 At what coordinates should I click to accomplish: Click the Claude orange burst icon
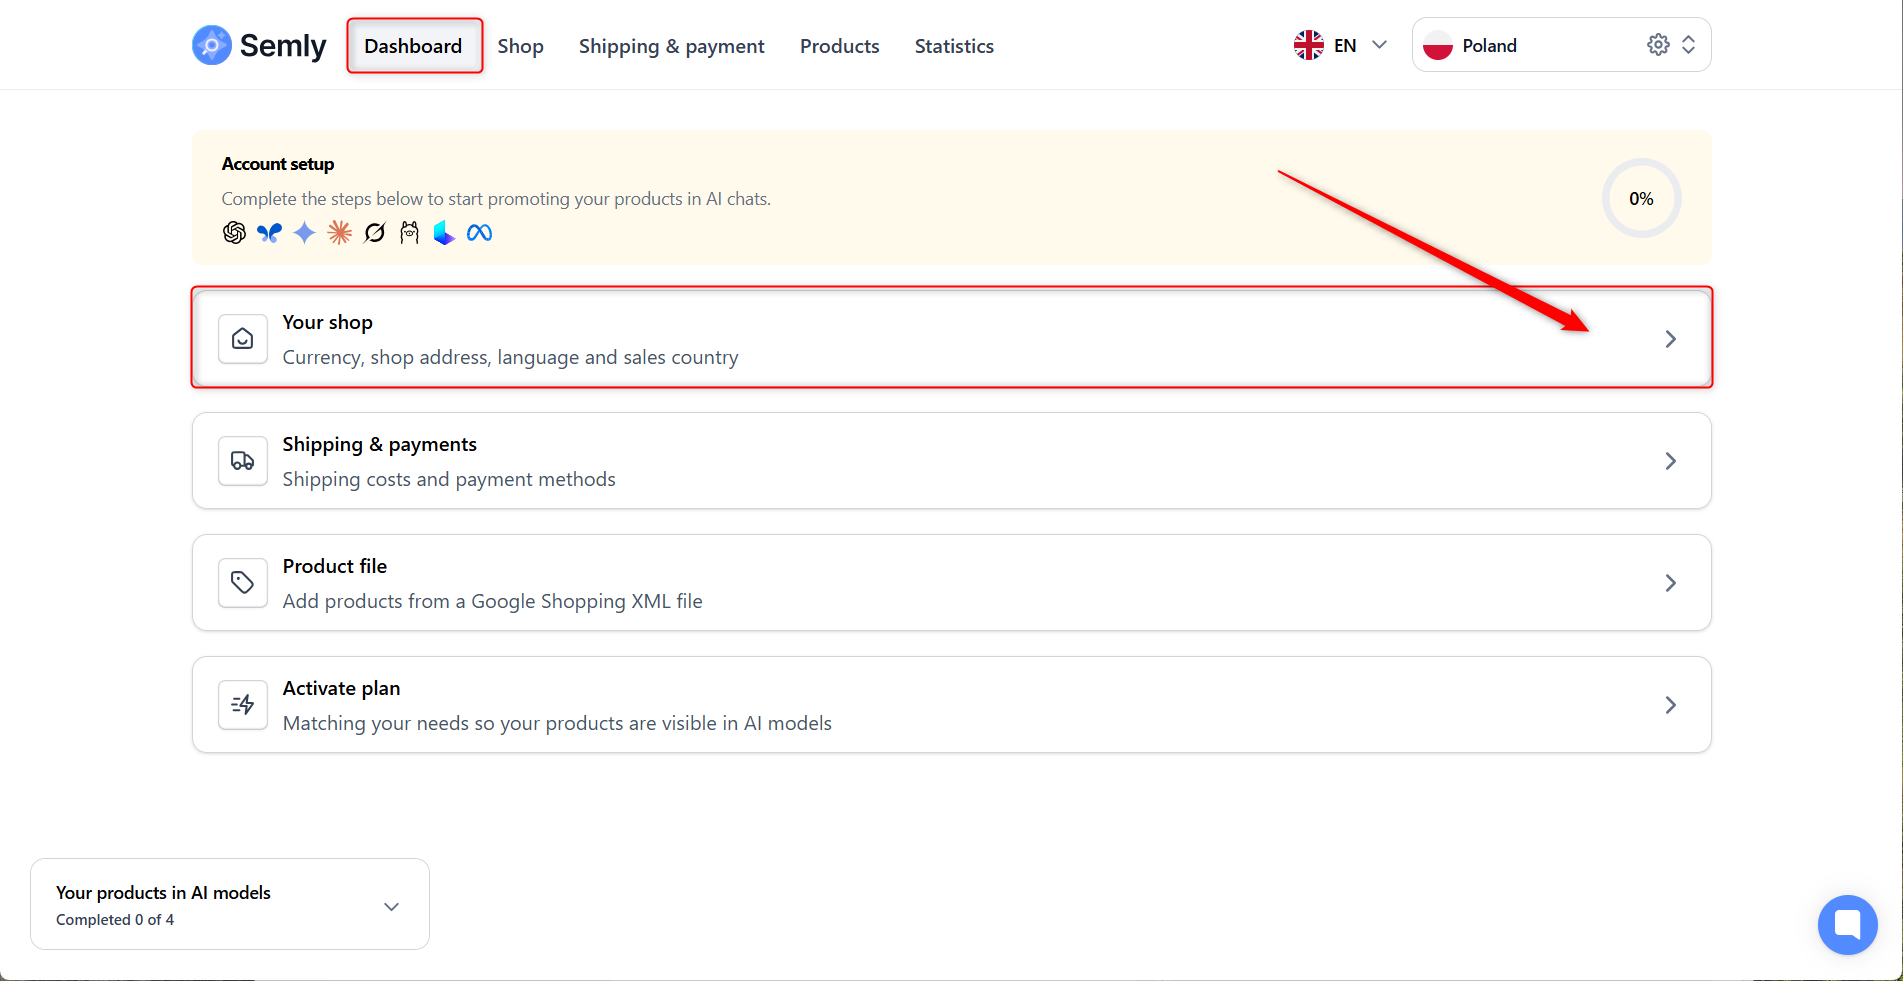click(340, 233)
